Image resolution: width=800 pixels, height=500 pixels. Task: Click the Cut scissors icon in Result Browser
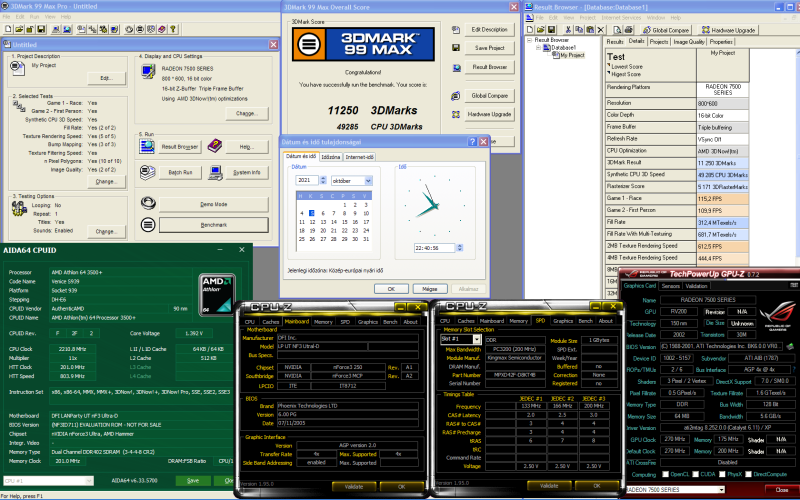tap(568, 30)
